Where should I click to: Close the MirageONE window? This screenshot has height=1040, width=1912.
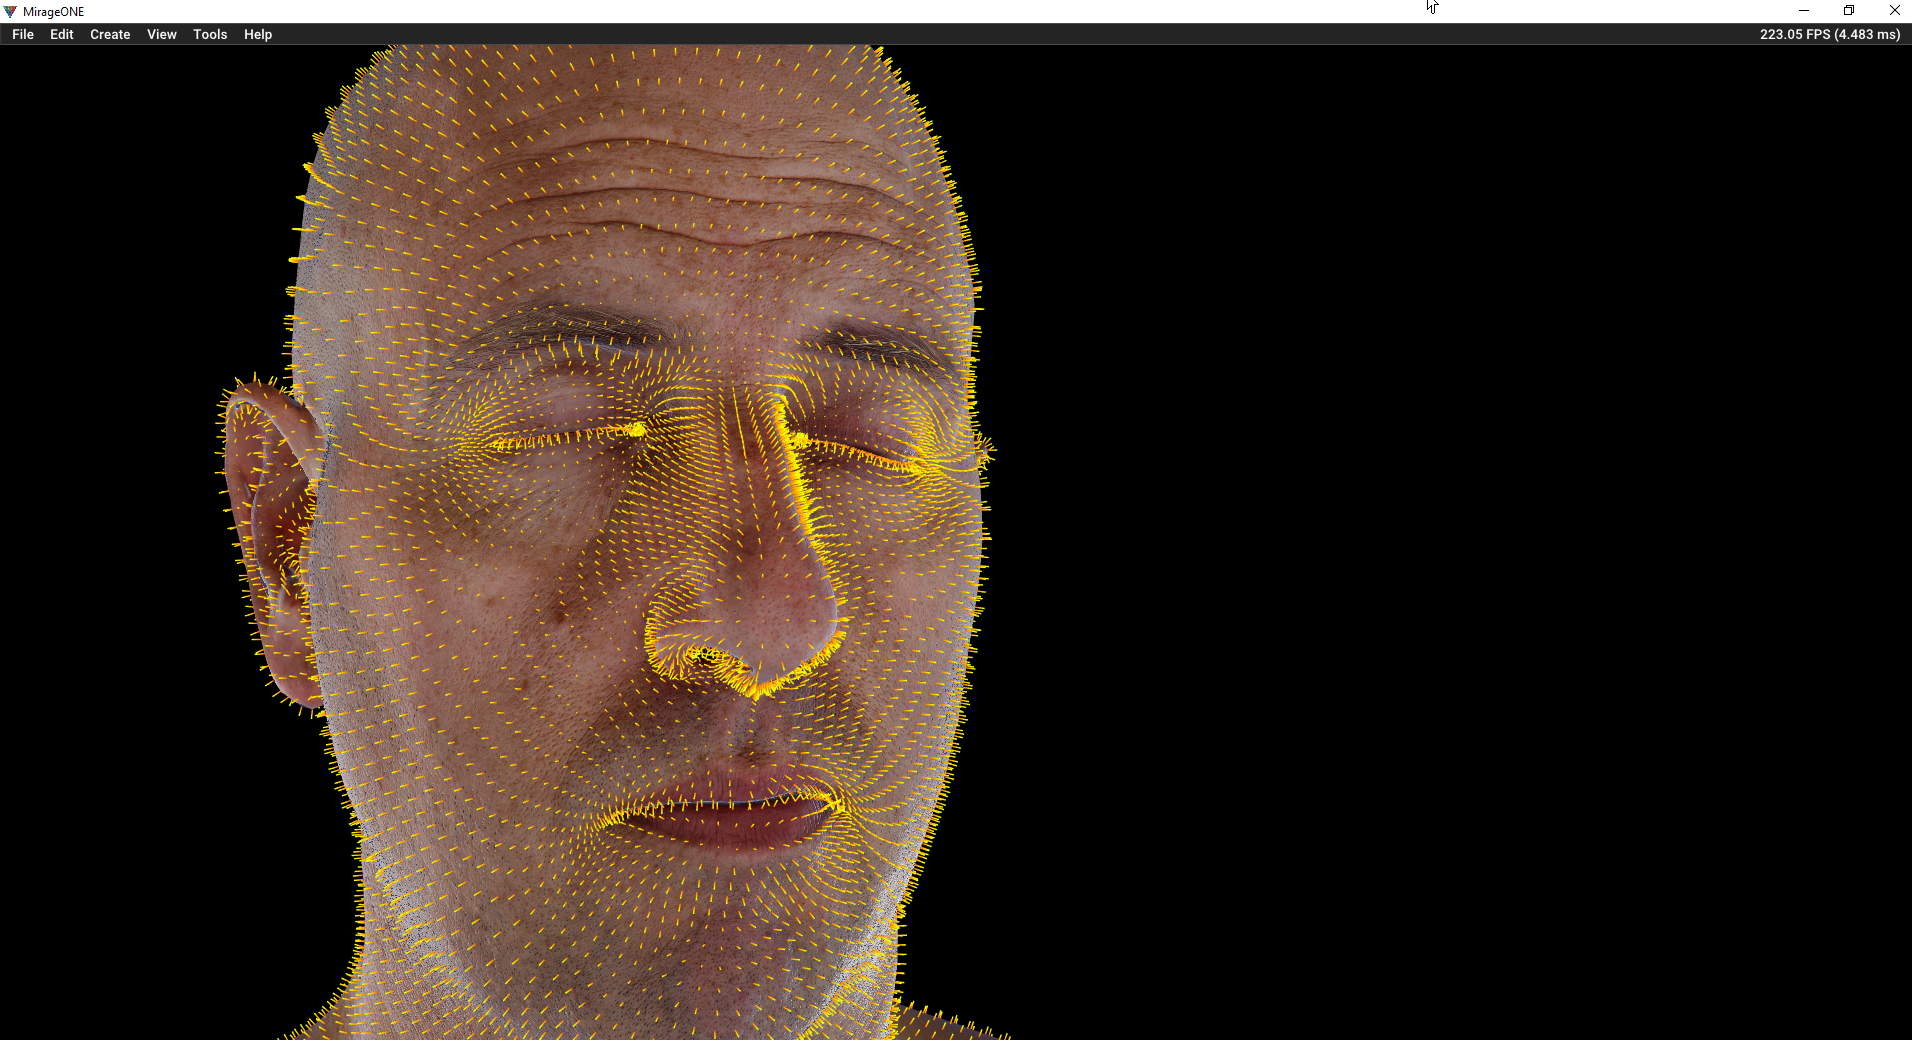click(1894, 11)
